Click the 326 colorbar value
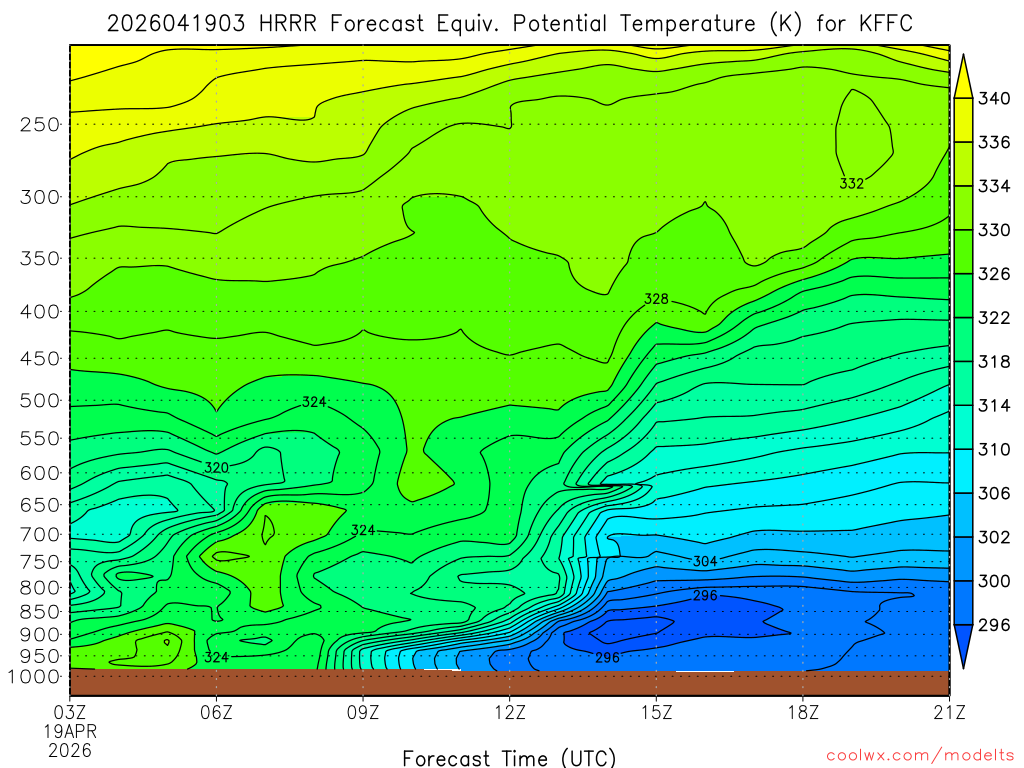The width and height of the screenshot is (1024, 768). (994, 274)
